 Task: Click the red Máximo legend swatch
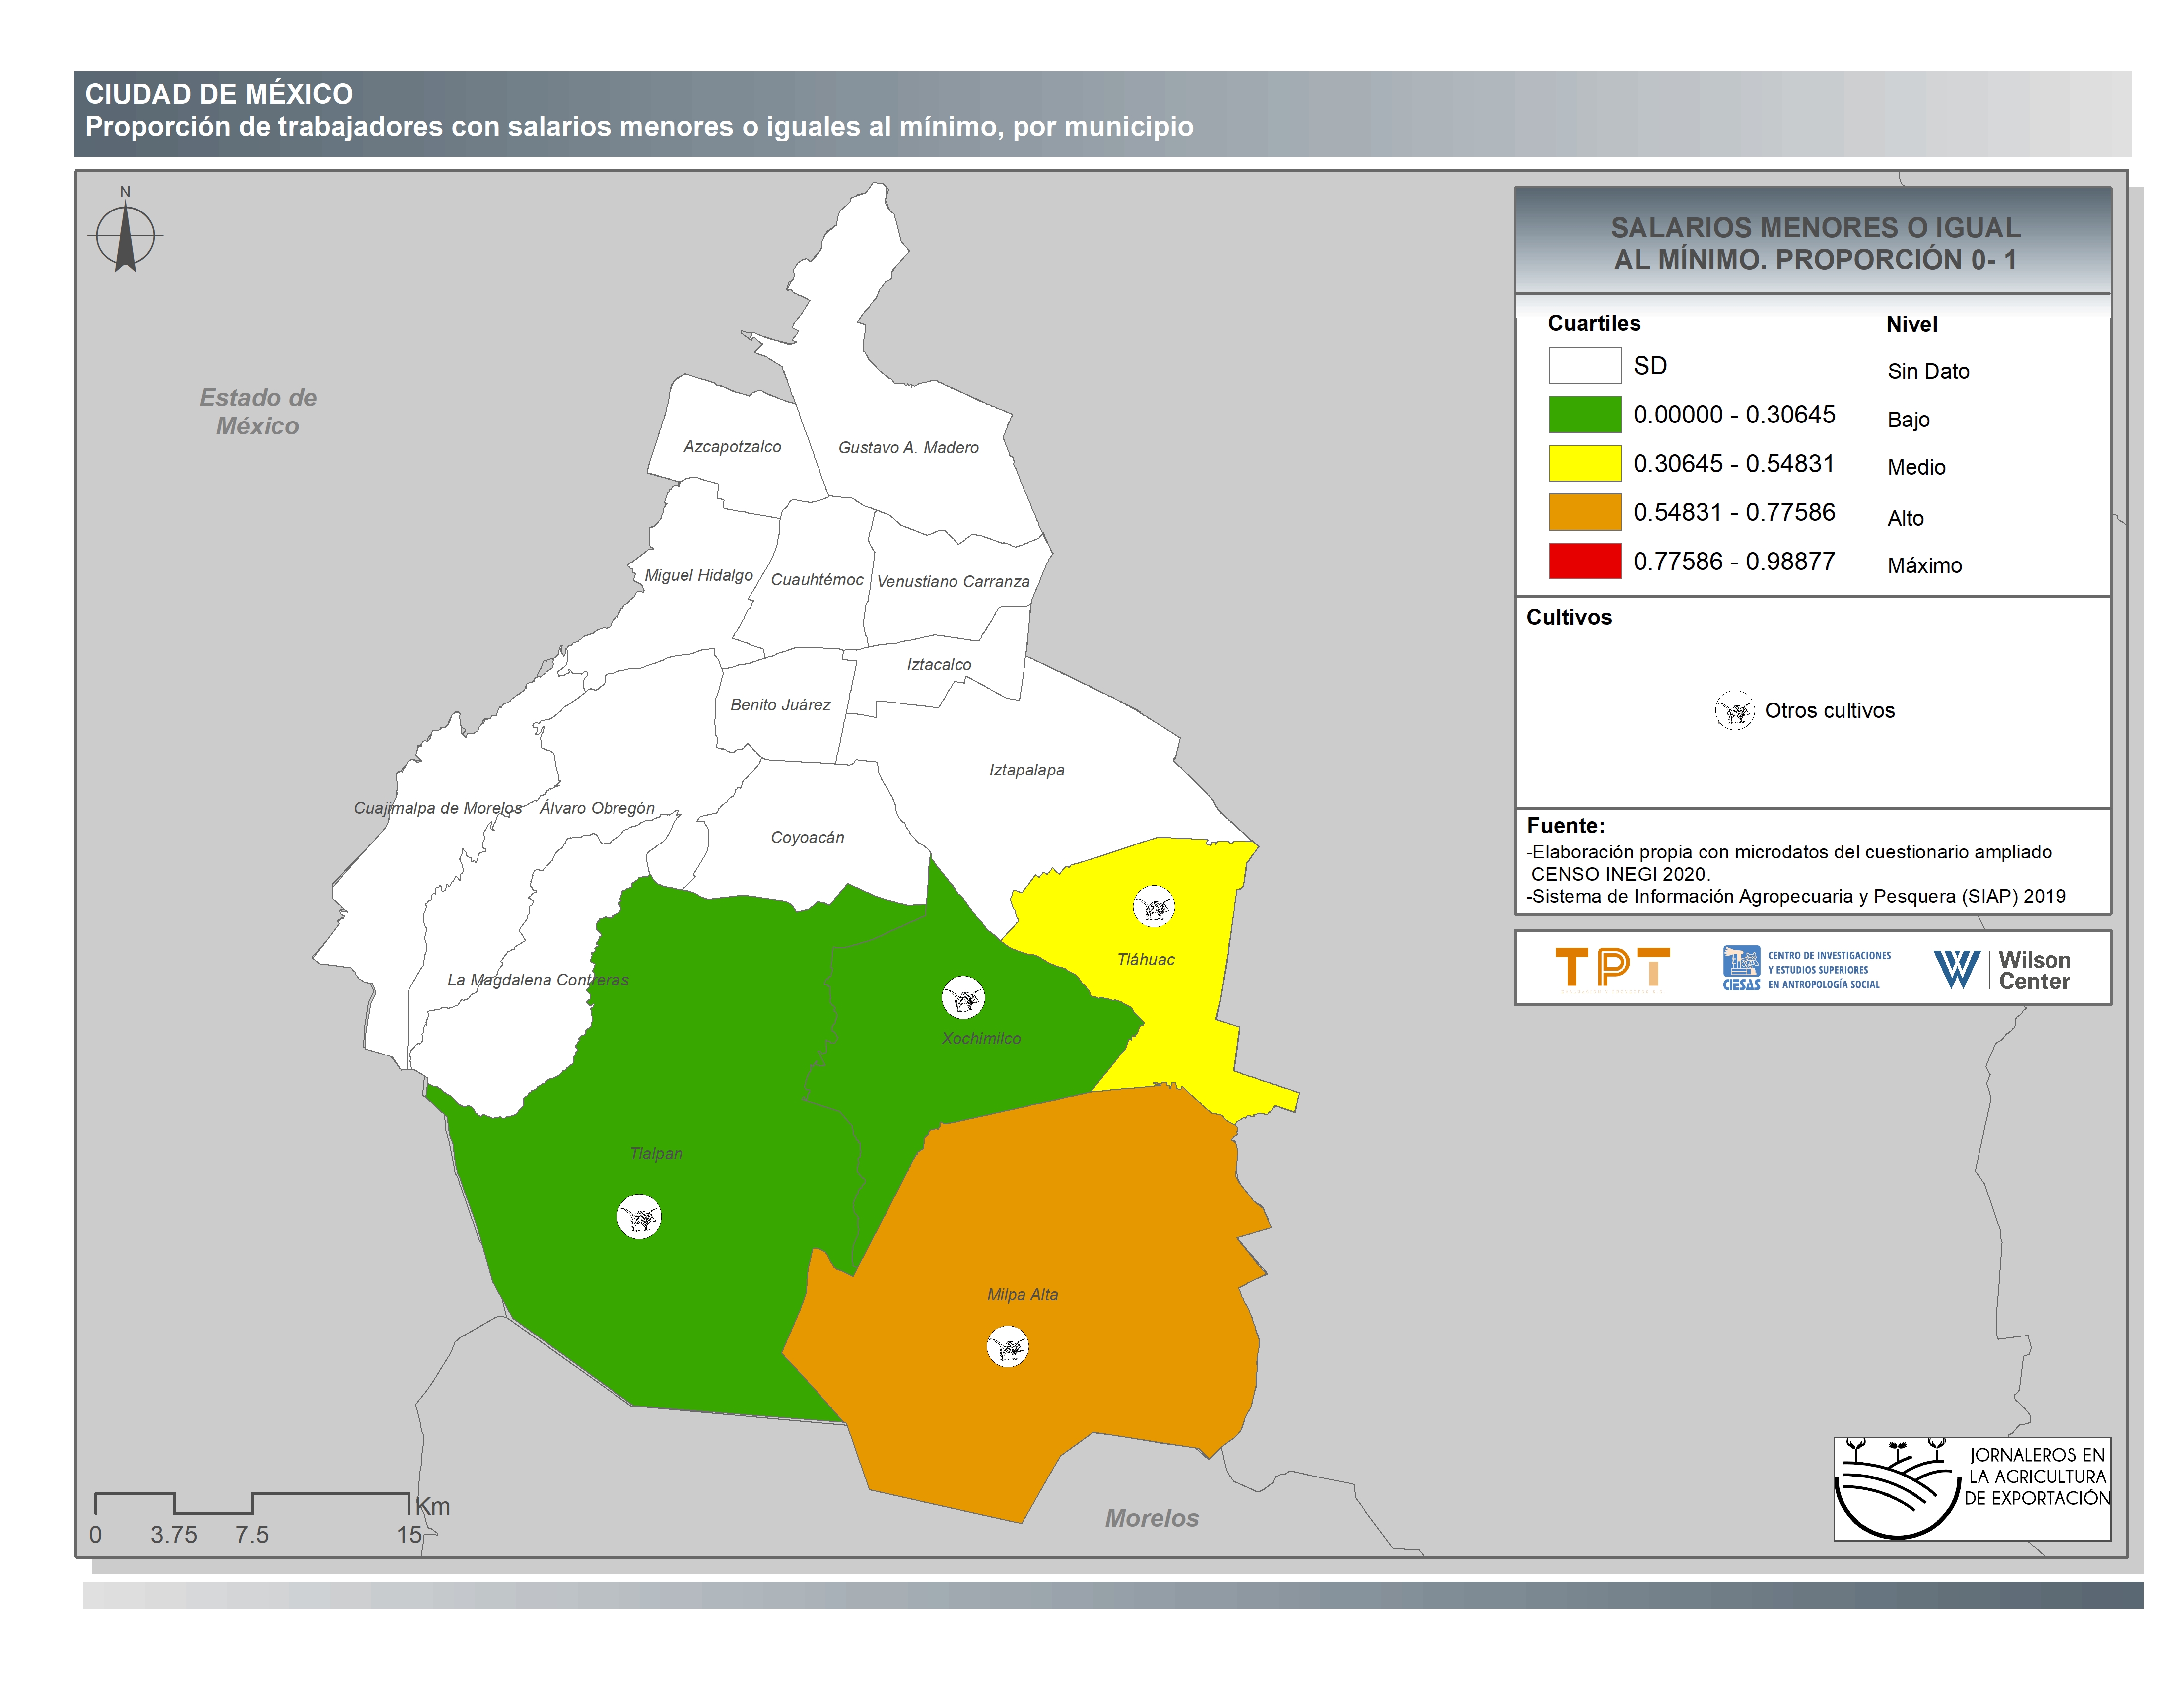pos(1584,561)
